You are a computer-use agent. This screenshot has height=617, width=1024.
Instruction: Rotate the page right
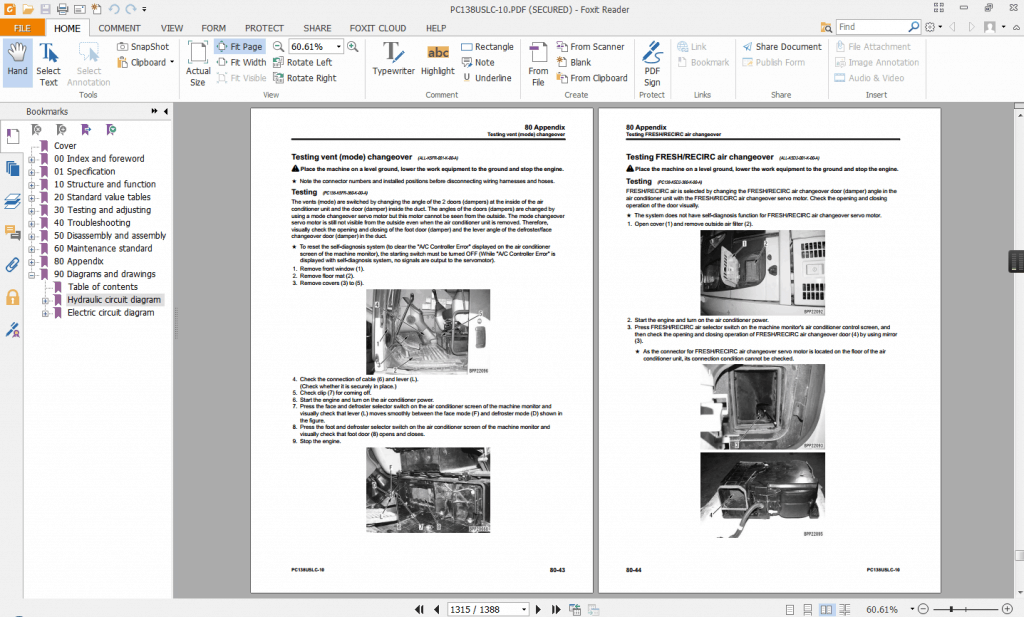(x=304, y=78)
